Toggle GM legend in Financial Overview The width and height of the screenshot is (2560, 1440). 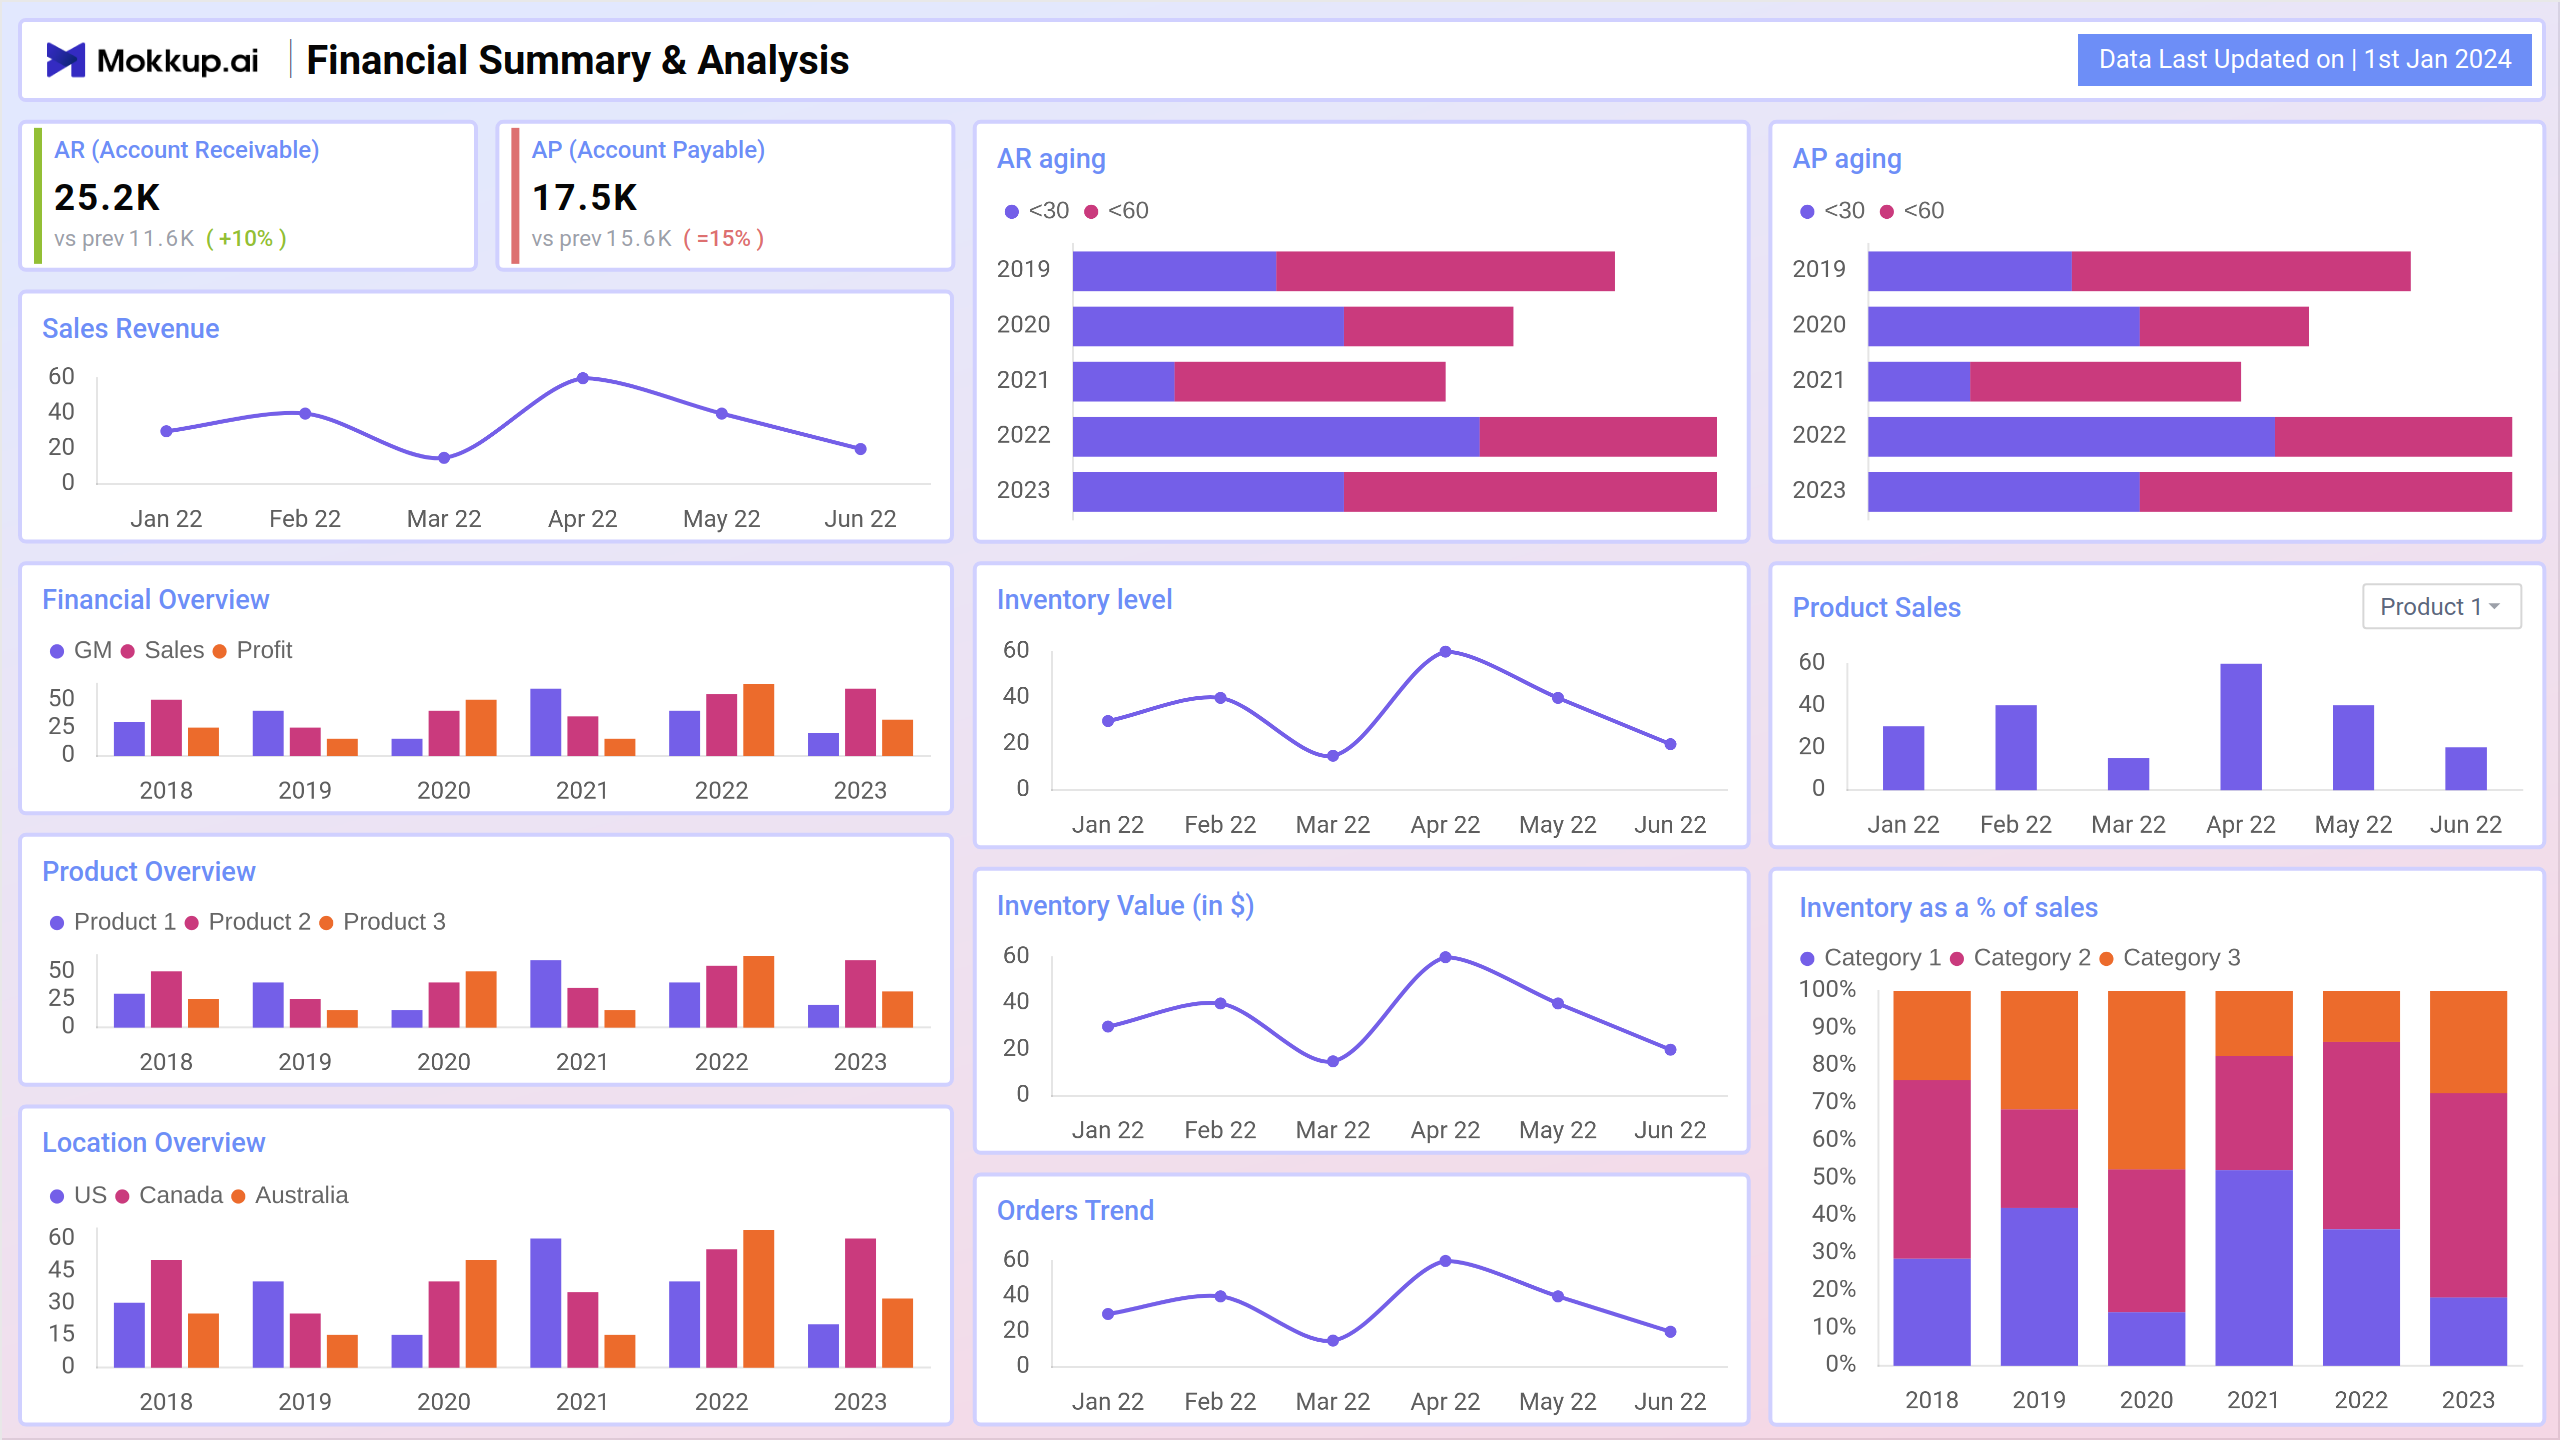coord(81,650)
